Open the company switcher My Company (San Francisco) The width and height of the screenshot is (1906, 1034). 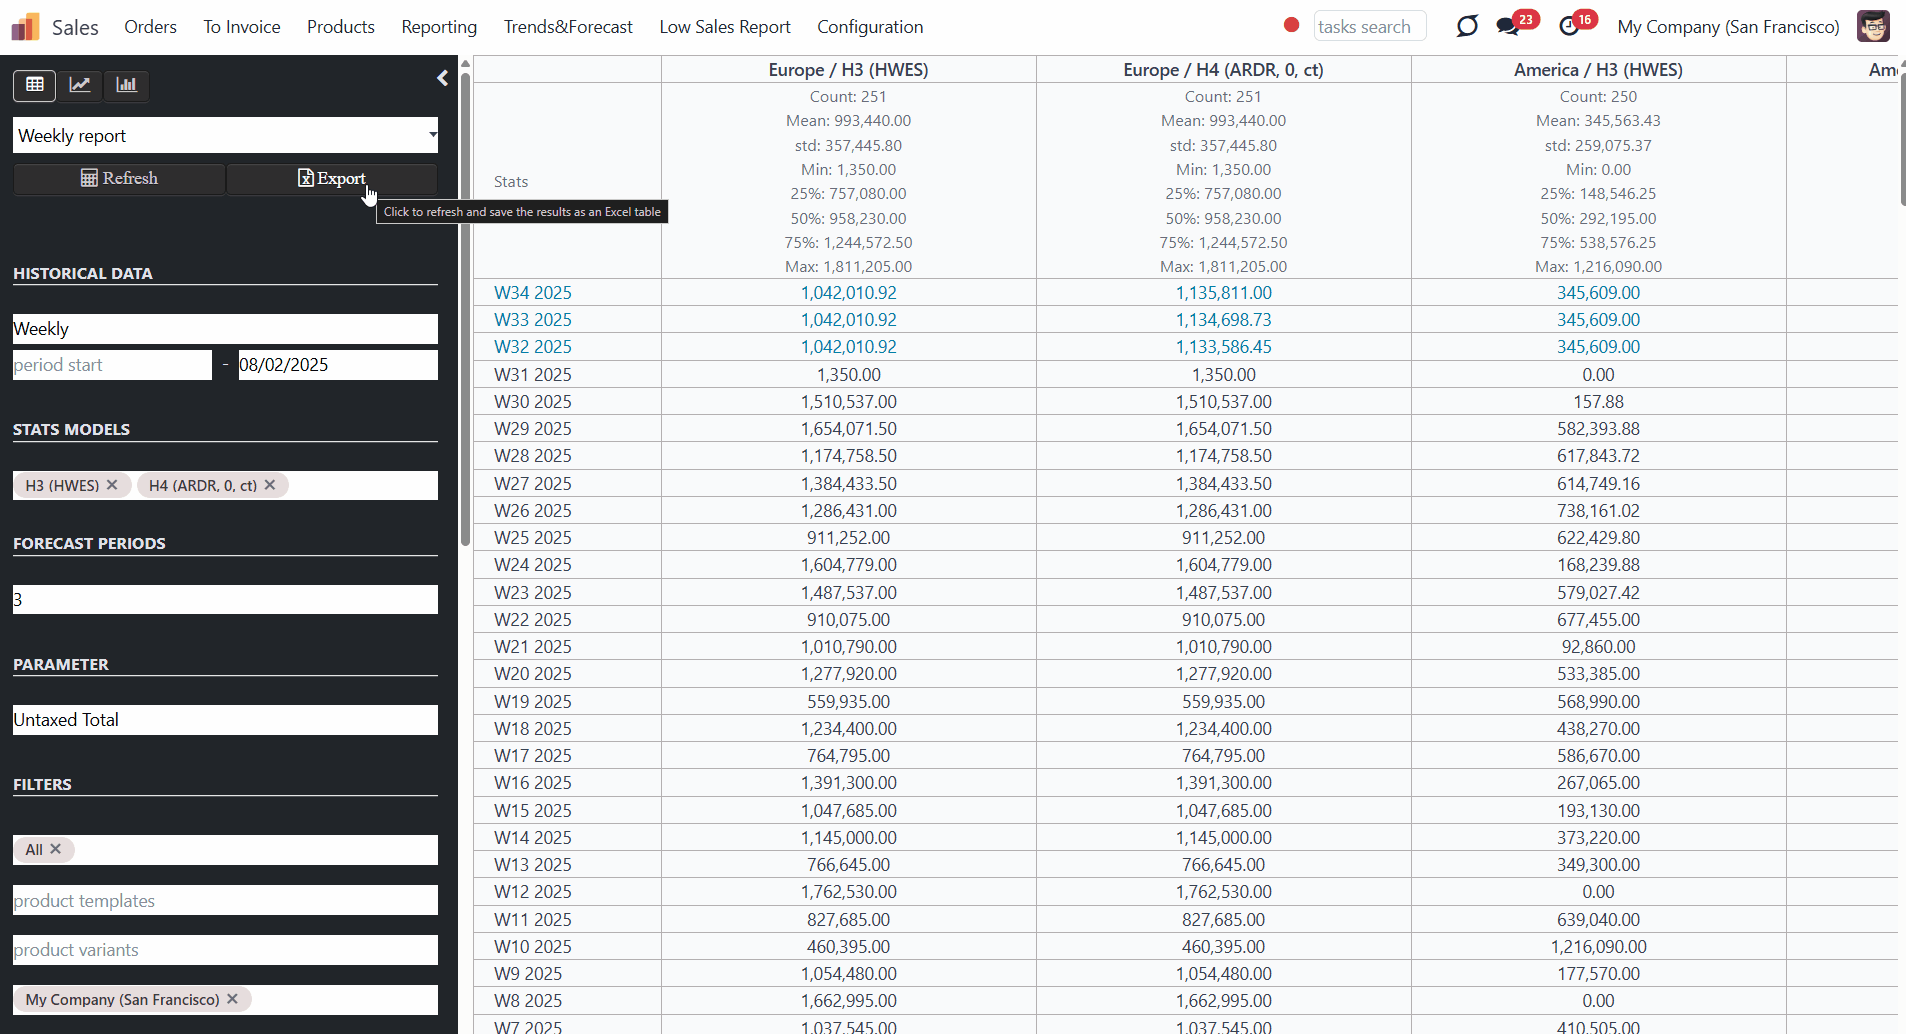click(x=1728, y=27)
